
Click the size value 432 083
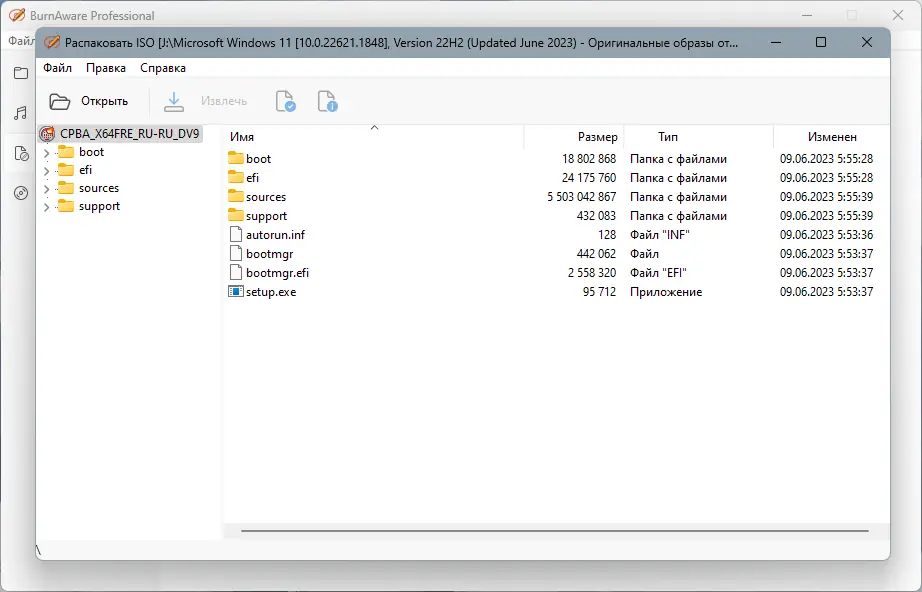[x=596, y=216]
